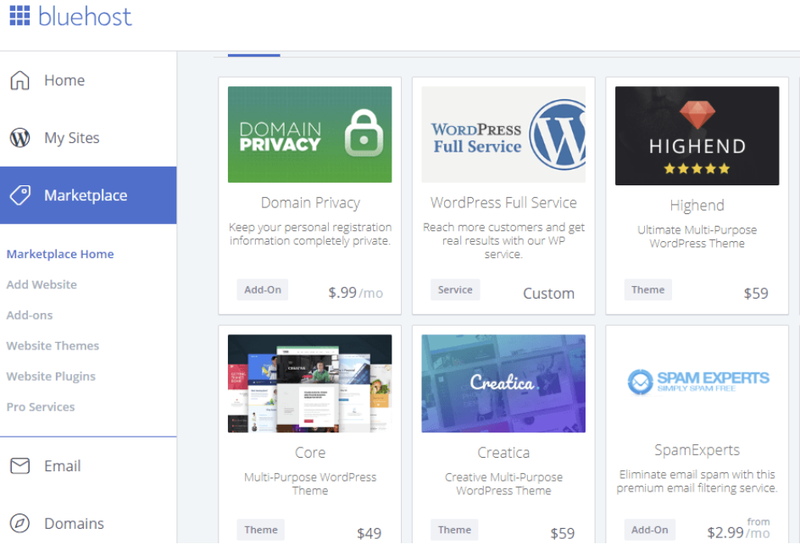Click the Core theme preview image
The width and height of the screenshot is (800, 550).
(x=310, y=384)
